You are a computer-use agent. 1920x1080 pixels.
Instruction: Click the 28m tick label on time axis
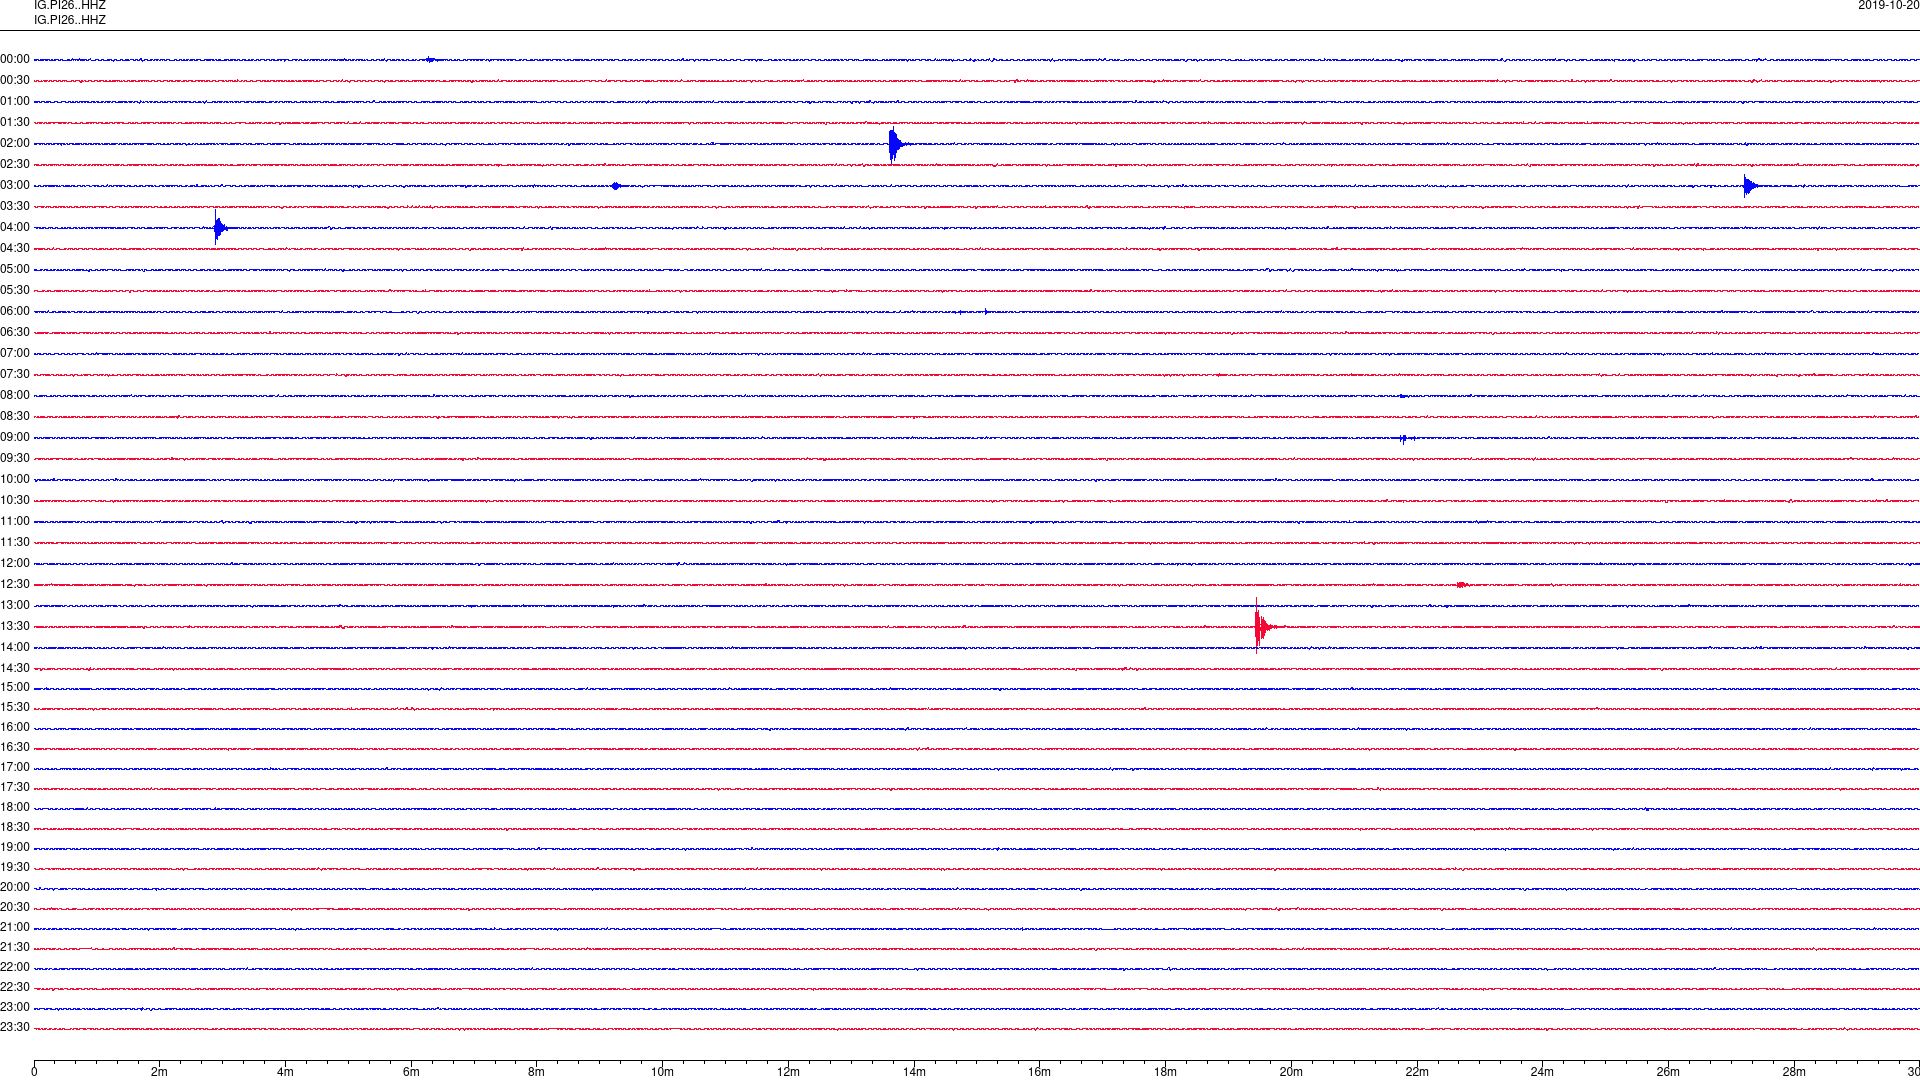(1794, 1072)
